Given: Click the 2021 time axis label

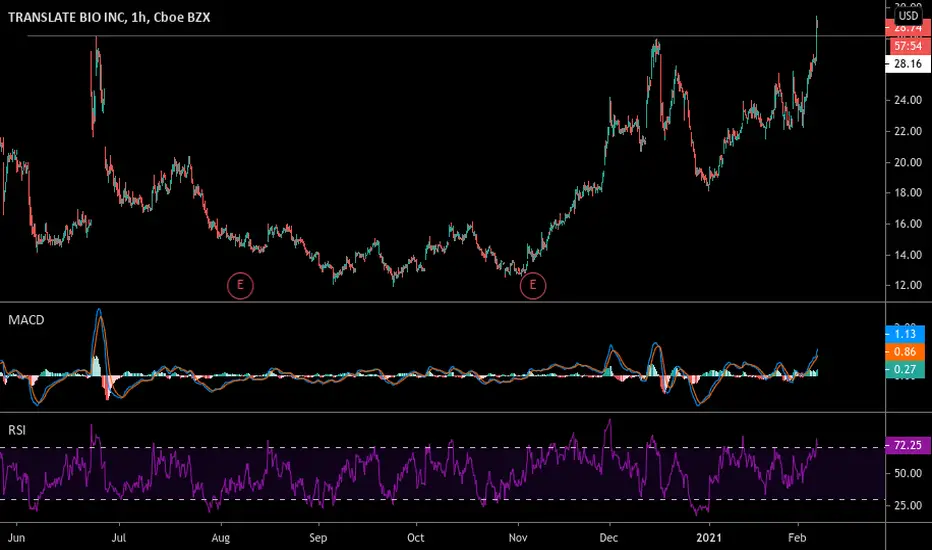Looking at the screenshot, I should [x=709, y=538].
